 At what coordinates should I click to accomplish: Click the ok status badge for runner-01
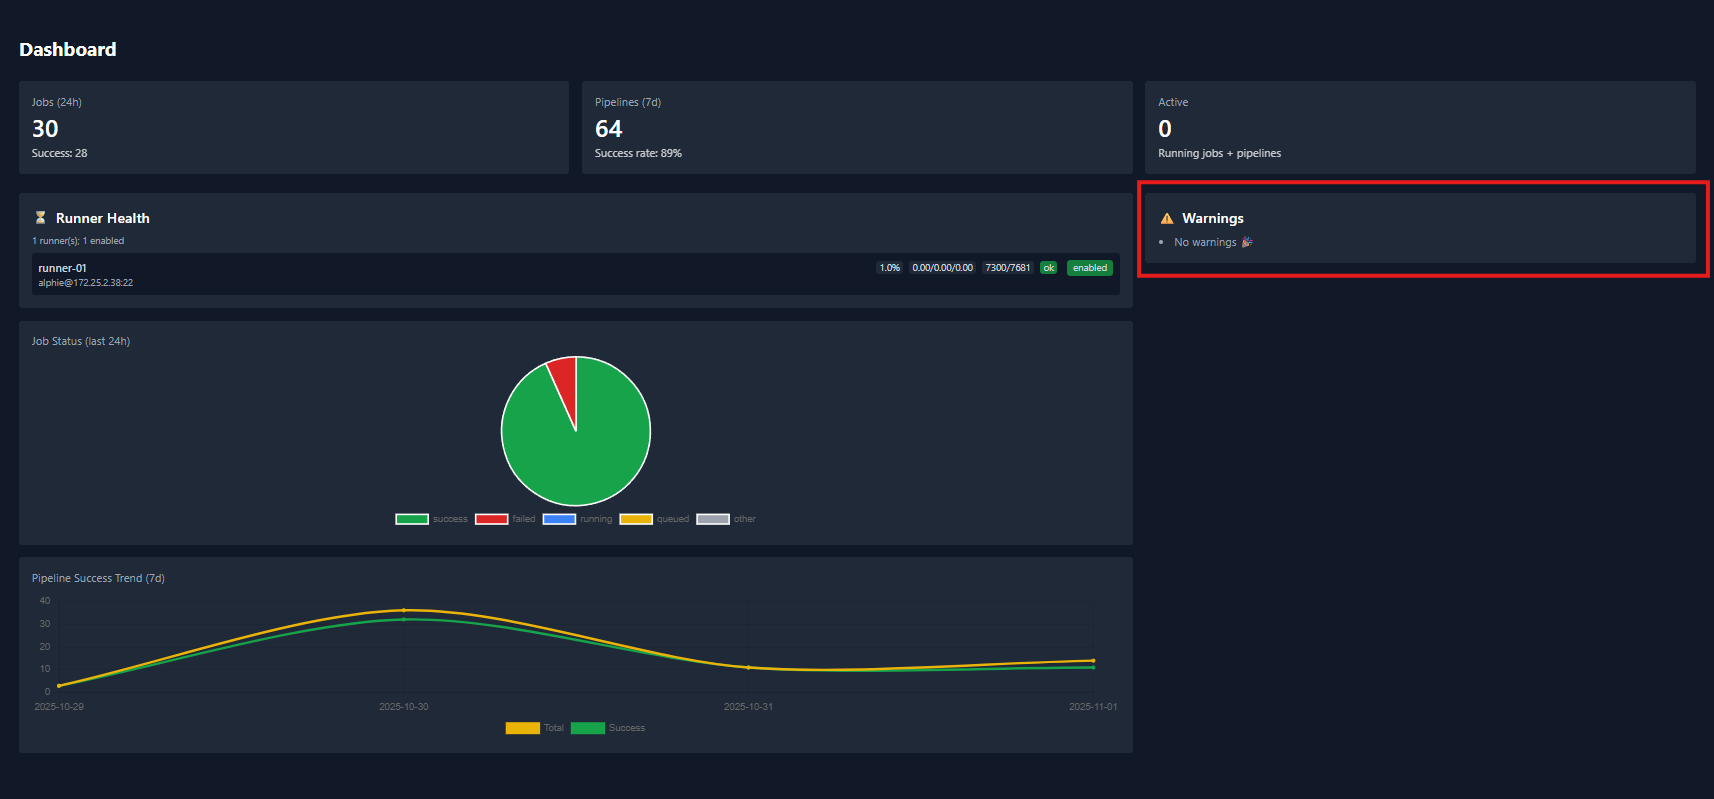[x=1049, y=268]
